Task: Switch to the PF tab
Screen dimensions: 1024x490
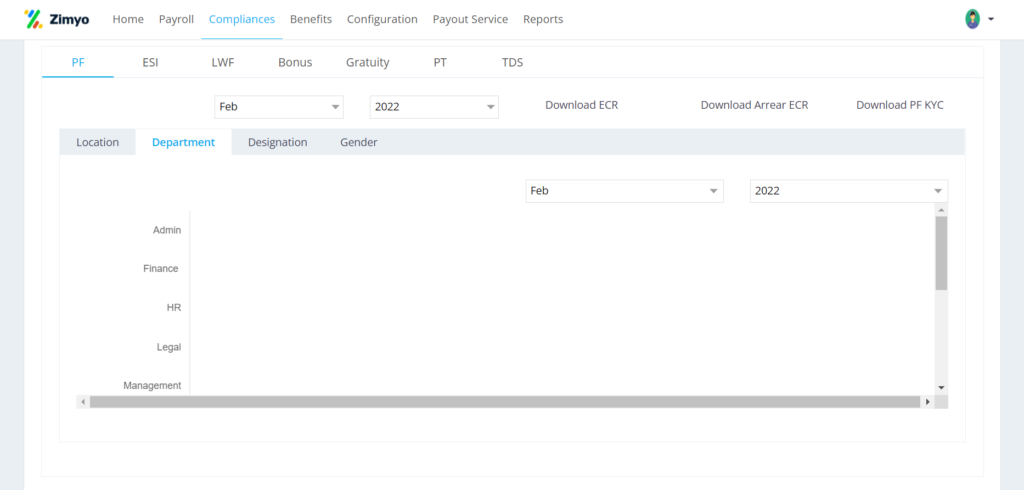Action: pyautogui.click(x=78, y=63)
